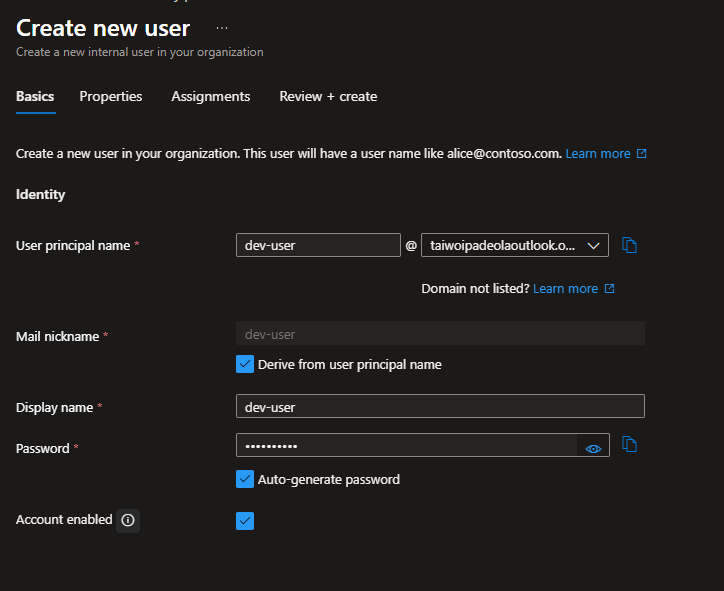
Task: Select the Review + create tab
Action: coord(328,96)
